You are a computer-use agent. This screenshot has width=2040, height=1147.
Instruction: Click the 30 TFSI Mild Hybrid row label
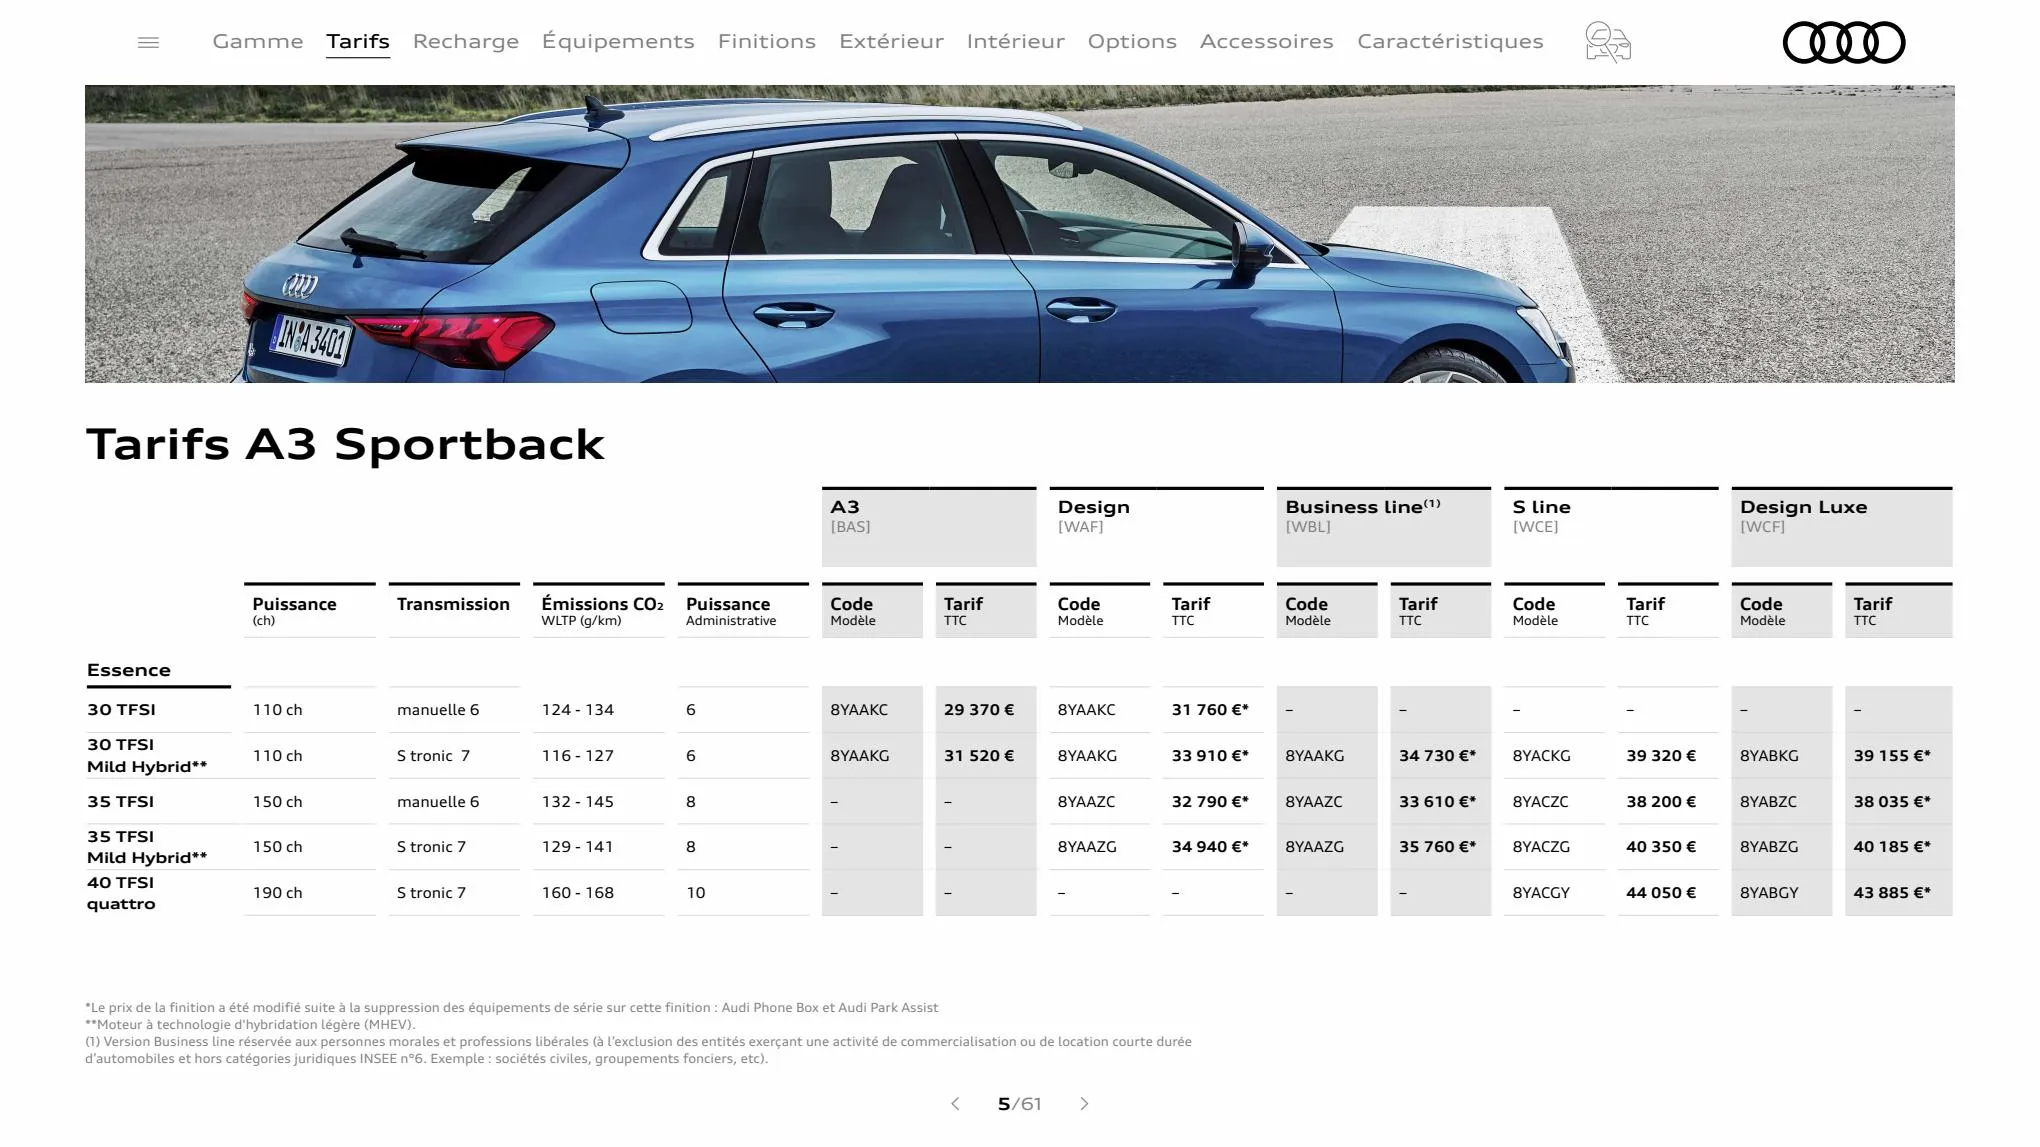147,756
